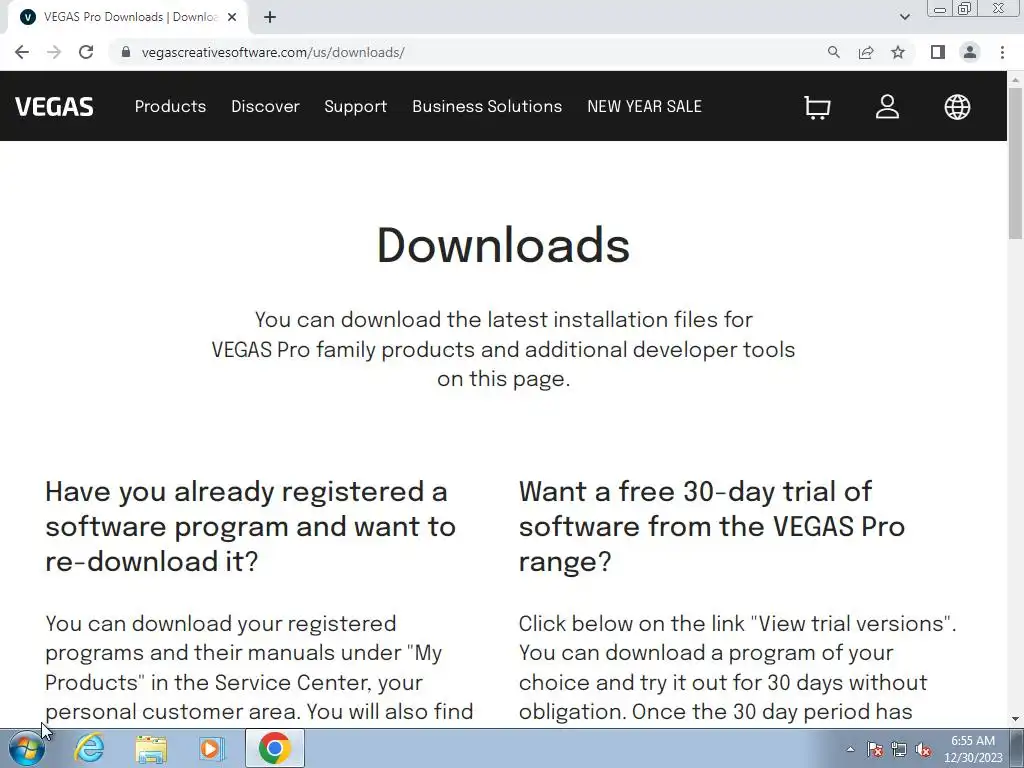Screen dimensions: 1024x768
Task: Open the Products menu
Action: pyautogui.click(x=170, y=106)
